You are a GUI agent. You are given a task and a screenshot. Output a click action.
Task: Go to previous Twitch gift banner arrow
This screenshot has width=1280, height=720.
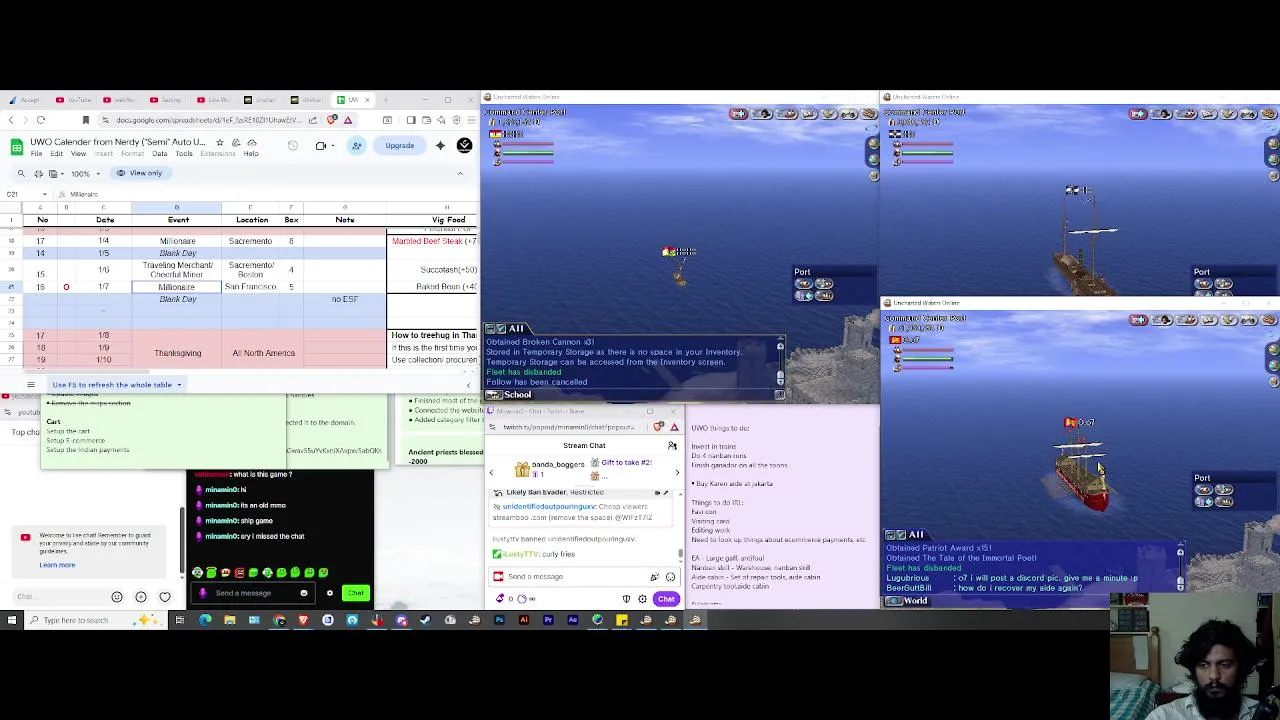[491, 473]
